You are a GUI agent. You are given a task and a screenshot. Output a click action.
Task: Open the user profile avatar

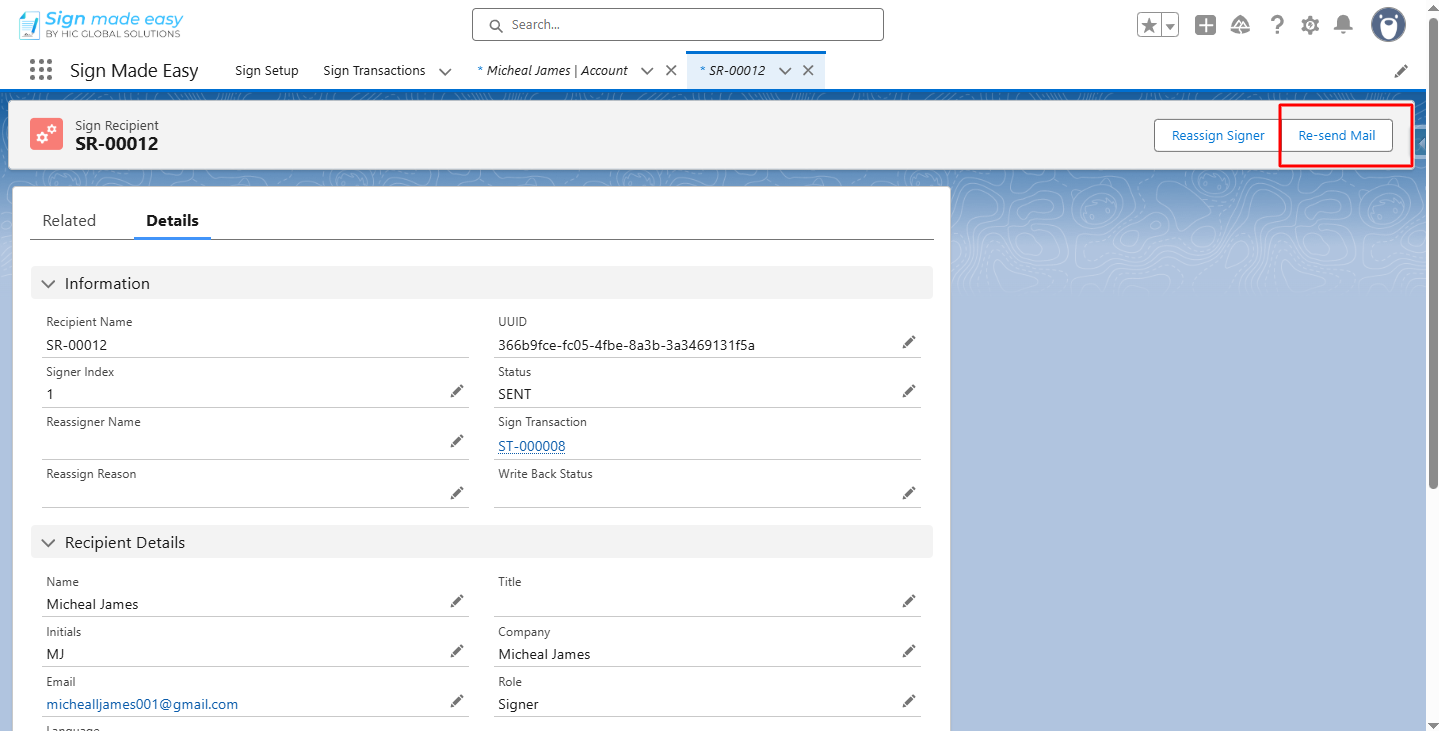pos(1388,25)
